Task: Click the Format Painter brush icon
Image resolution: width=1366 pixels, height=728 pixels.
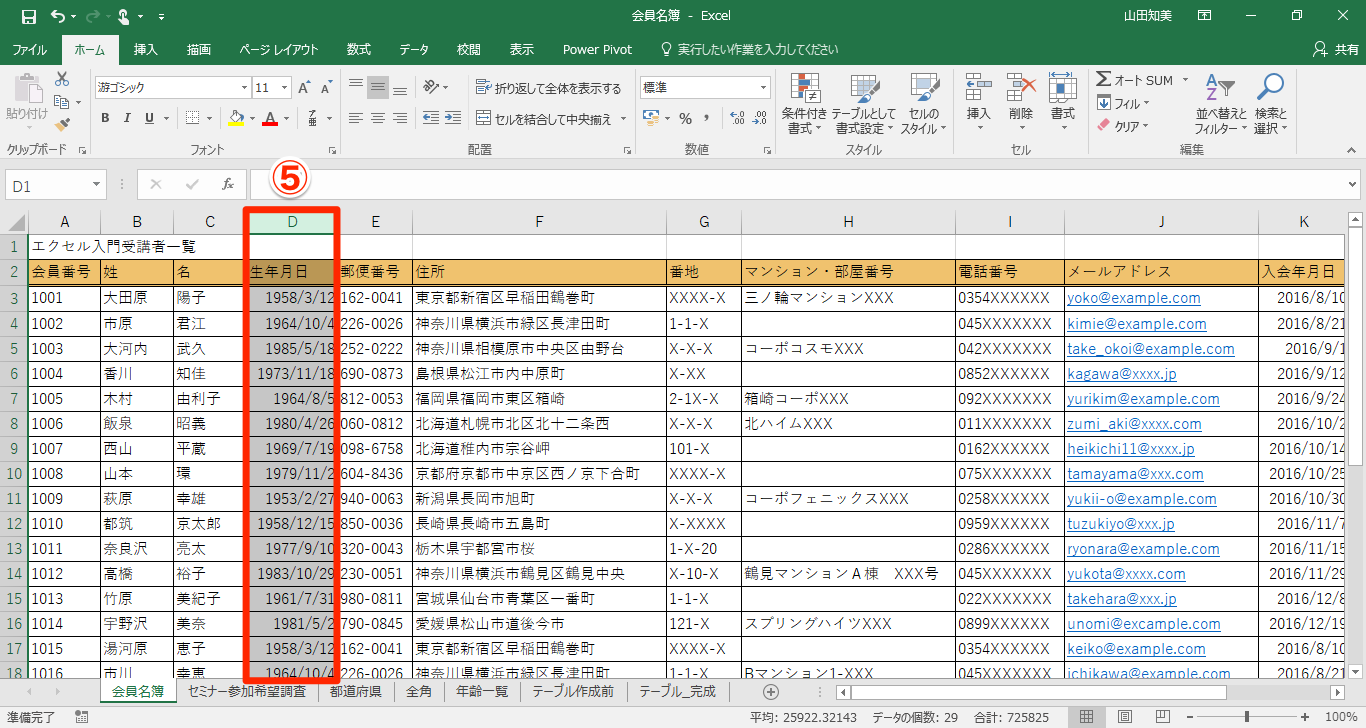Action: point(62,125)
